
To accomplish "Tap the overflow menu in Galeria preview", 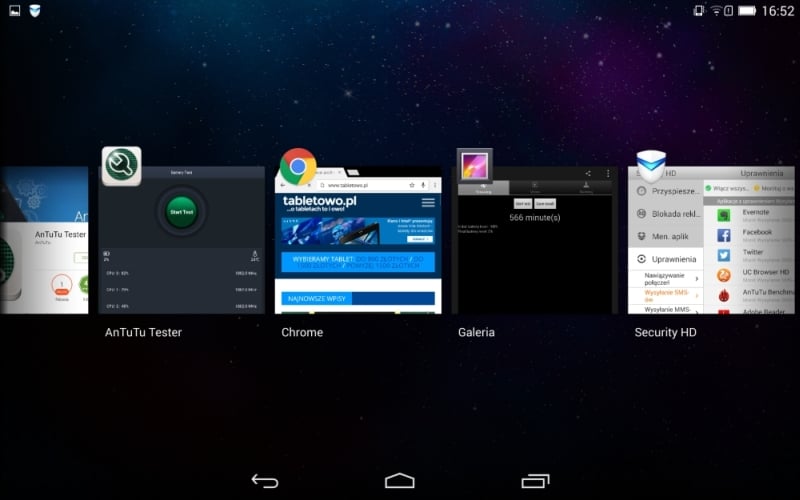I will (x=608, y=173).
